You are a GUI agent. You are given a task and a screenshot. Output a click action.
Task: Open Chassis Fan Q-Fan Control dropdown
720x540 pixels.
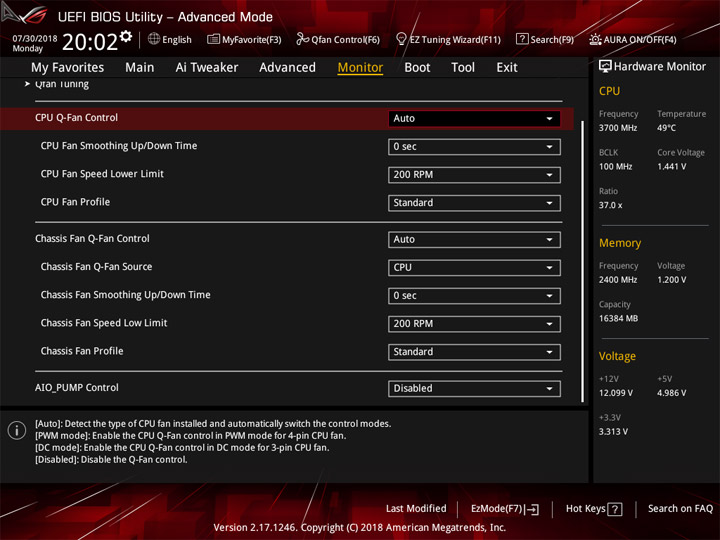click(474, 240)
